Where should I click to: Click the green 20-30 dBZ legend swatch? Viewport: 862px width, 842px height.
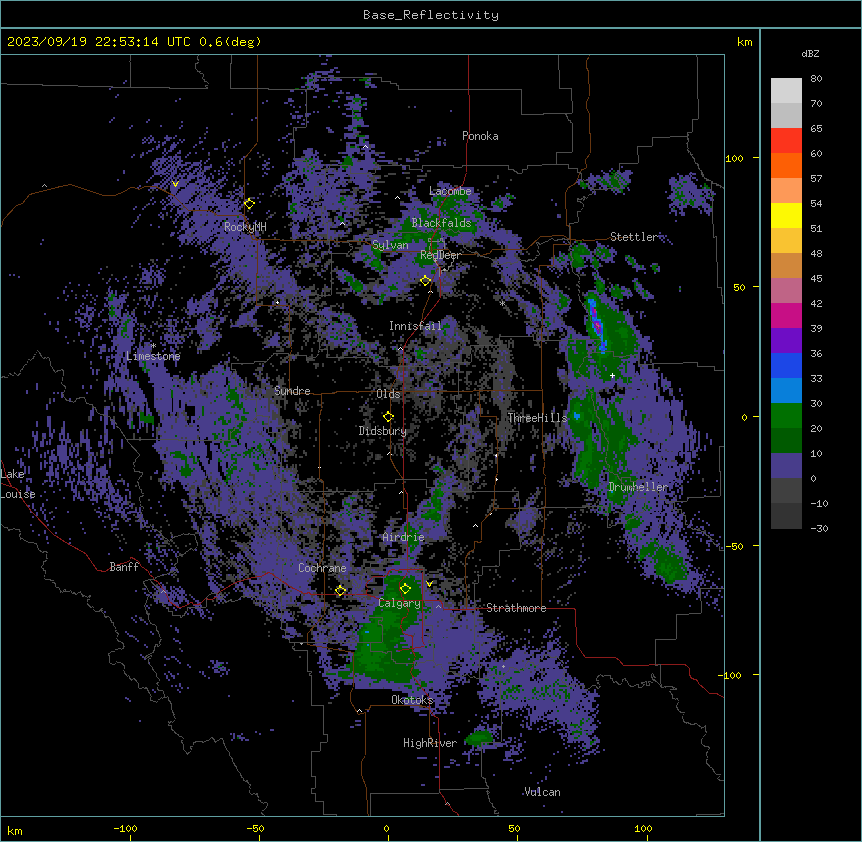(x=786, y=416)
